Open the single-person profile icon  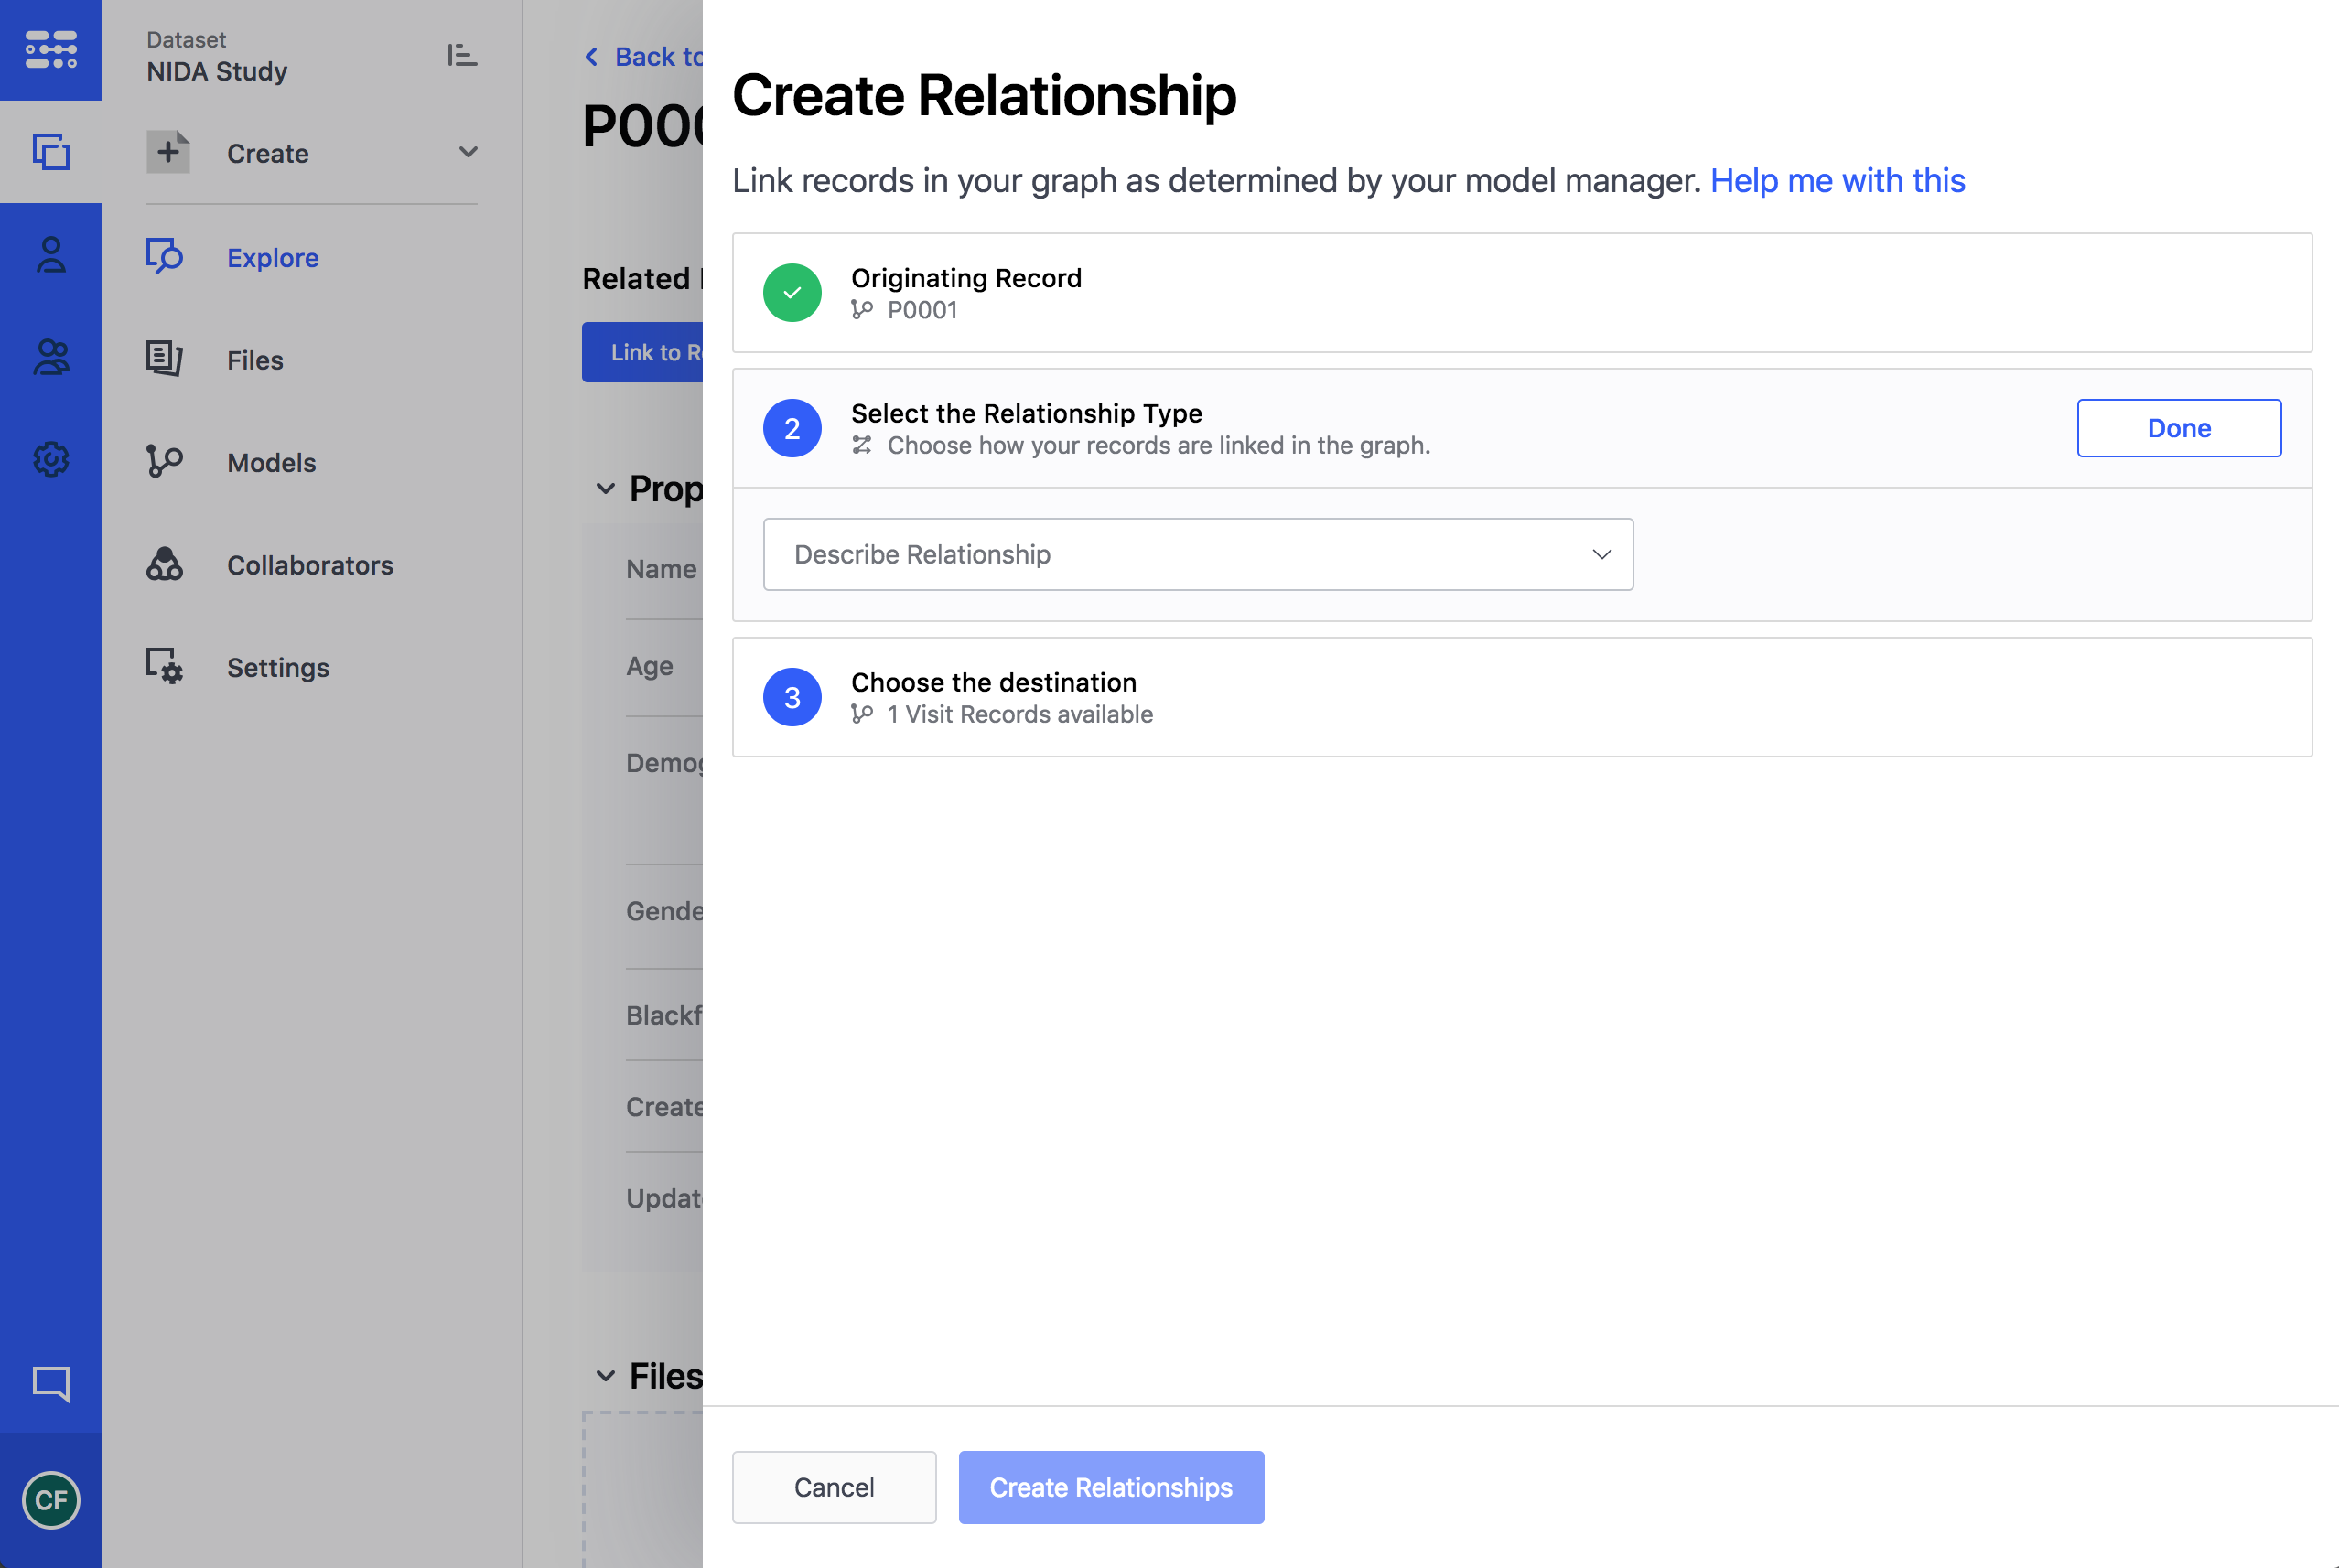tap(51, 255)
